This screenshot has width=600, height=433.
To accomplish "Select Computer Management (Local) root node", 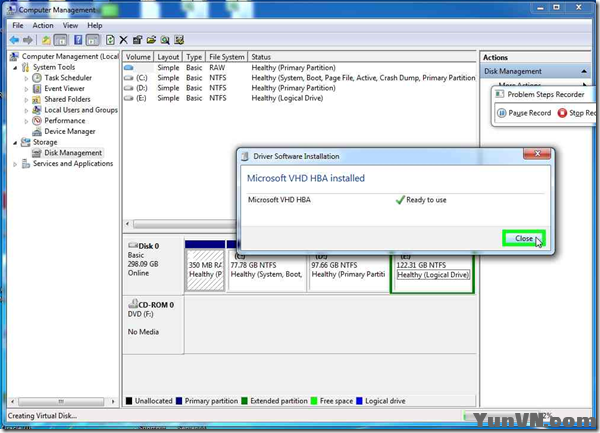I will coord(64,56).
